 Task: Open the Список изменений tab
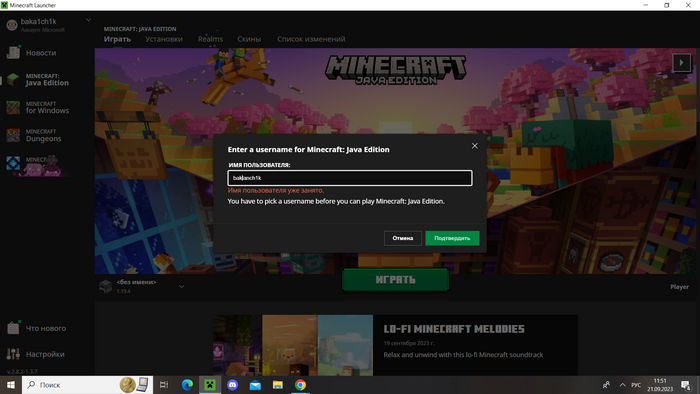(311, 39)
